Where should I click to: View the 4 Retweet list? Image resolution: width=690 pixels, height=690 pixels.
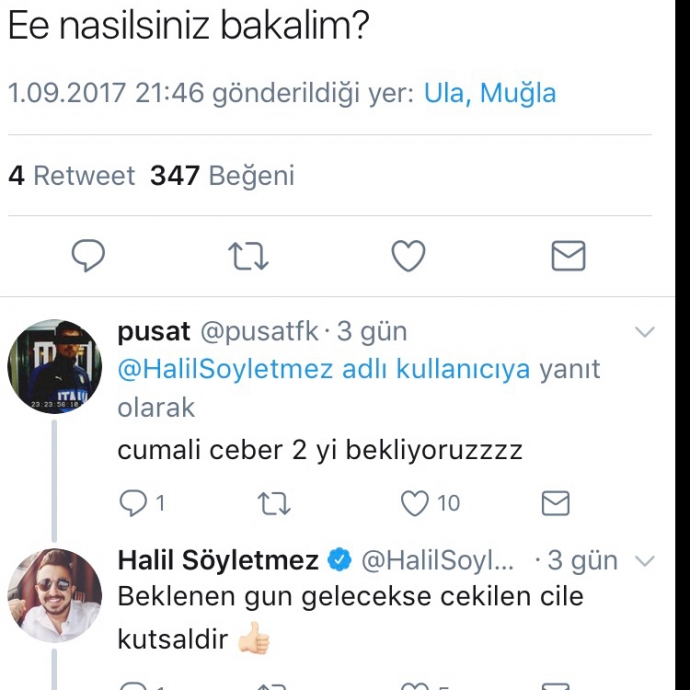pos(71,176)
